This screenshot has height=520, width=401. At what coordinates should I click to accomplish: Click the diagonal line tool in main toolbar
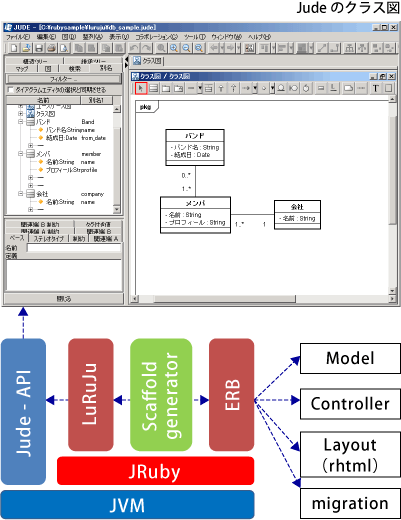[x=322, y=48]
